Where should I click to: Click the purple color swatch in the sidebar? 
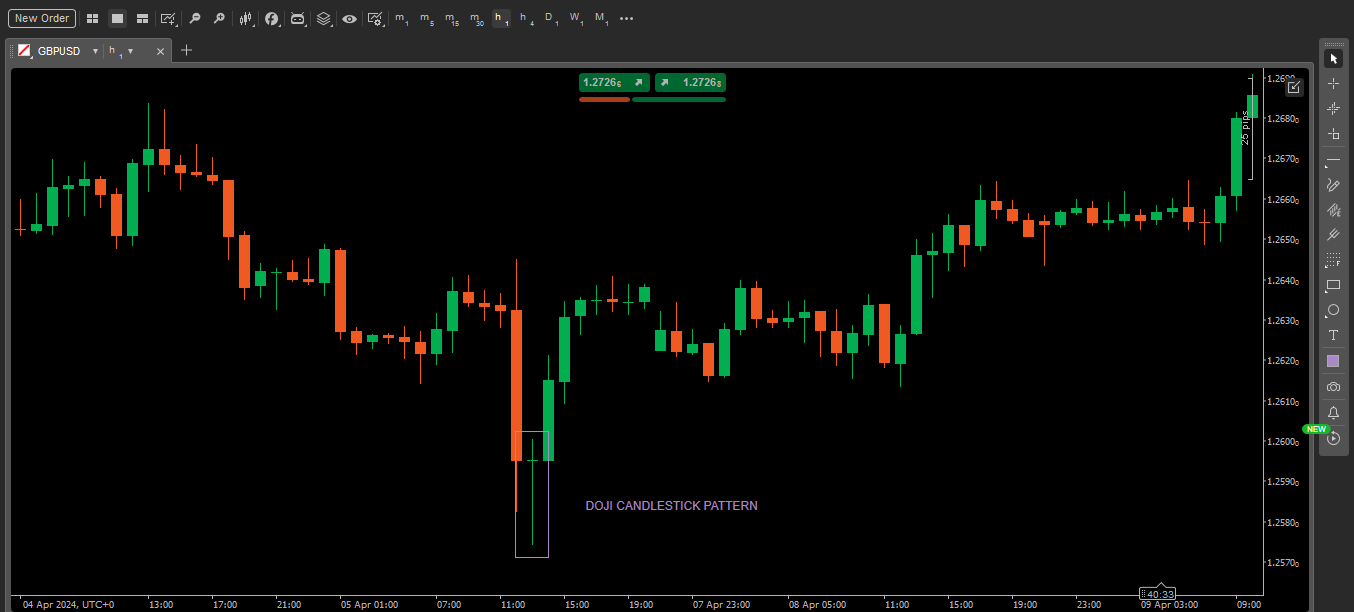1333,360
